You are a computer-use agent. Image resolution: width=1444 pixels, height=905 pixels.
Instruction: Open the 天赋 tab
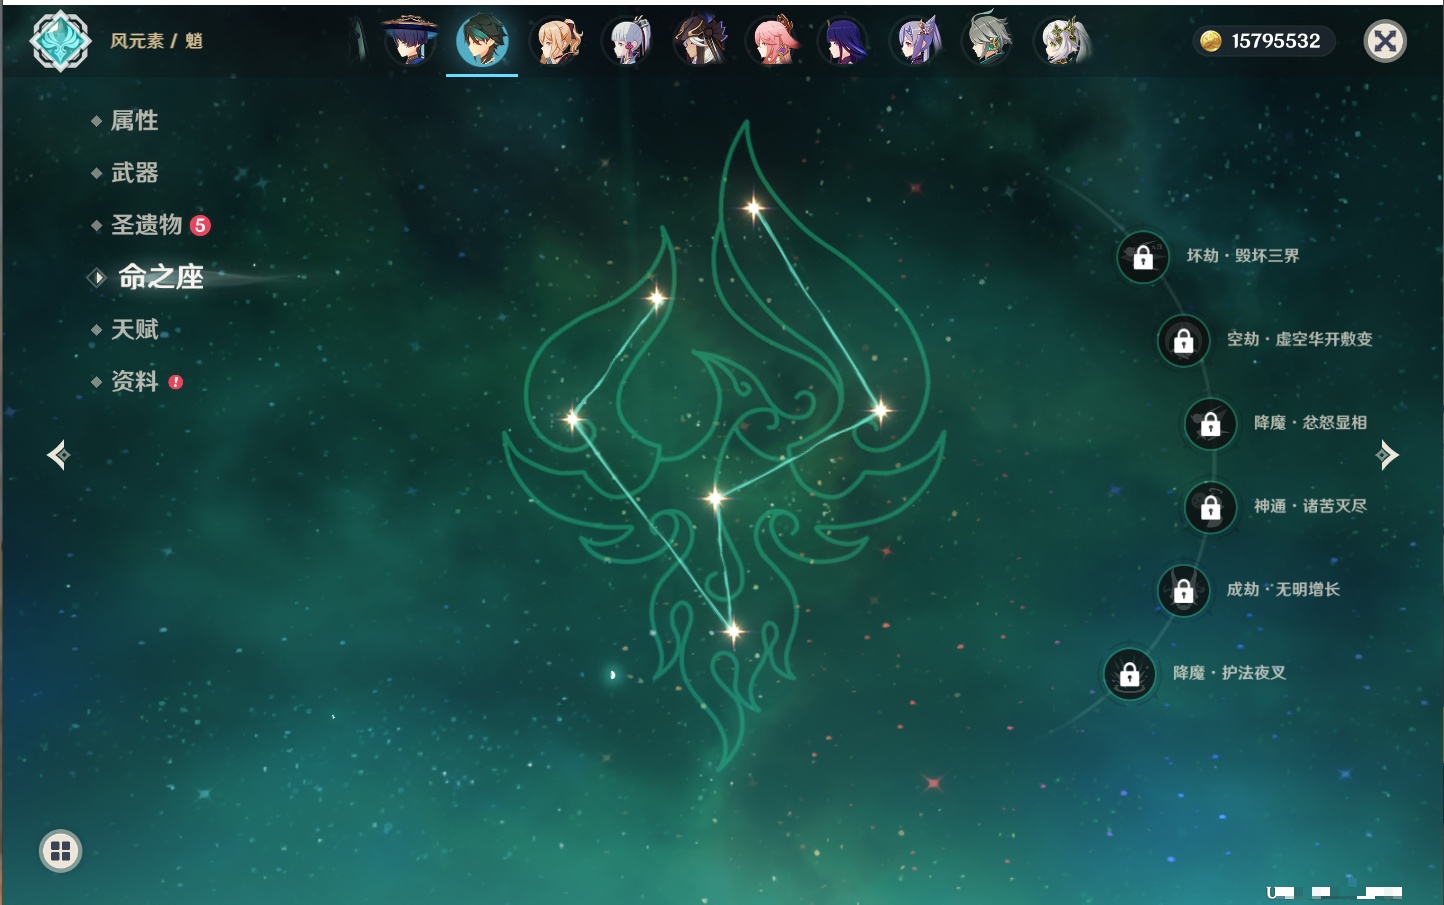134,329
